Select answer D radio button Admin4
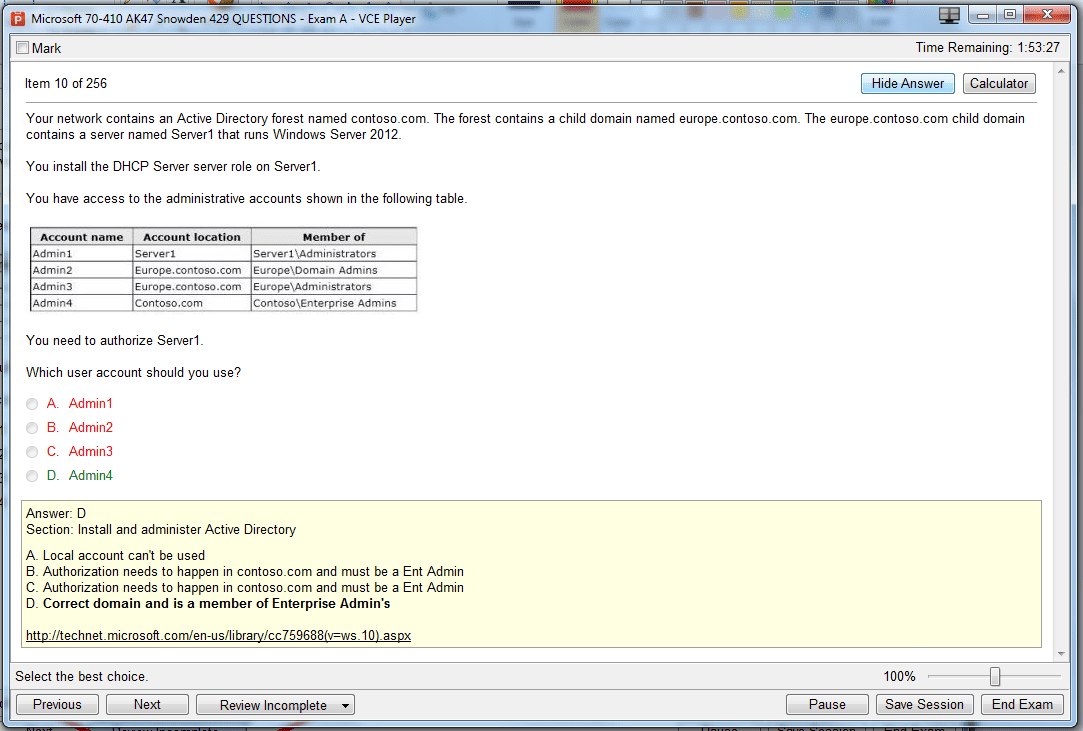The width and height of the screenshot is (1083, 731). pos(32,476)
